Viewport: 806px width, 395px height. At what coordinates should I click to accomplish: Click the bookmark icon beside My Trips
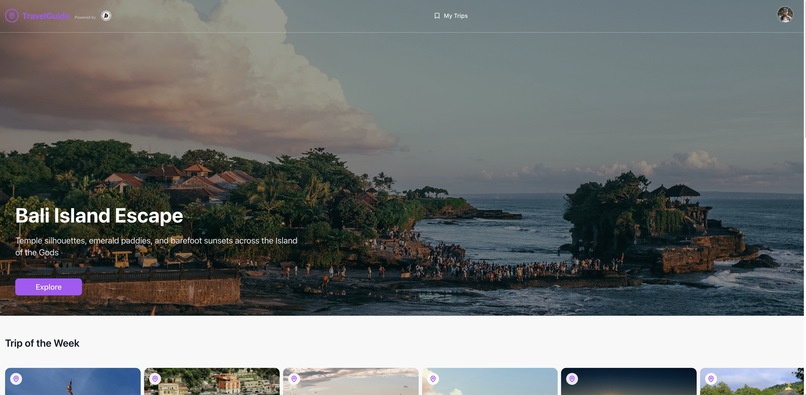(x=437, y=16)
